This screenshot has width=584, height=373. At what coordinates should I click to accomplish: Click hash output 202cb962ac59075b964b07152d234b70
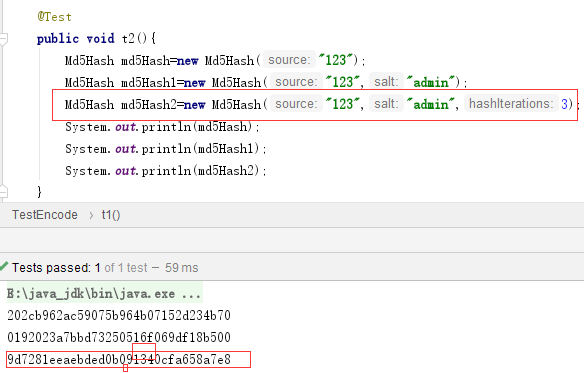point(119,315)
